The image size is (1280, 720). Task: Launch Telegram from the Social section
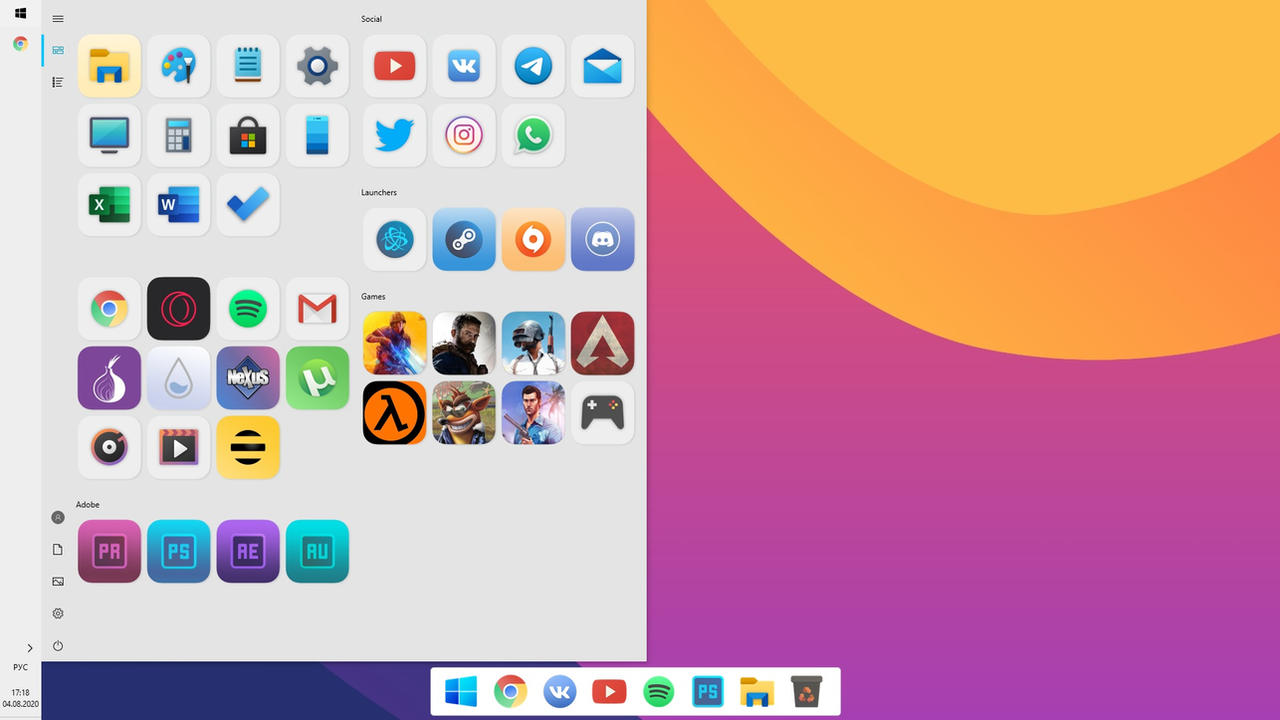pyautogui.click(x=533, y=66)
